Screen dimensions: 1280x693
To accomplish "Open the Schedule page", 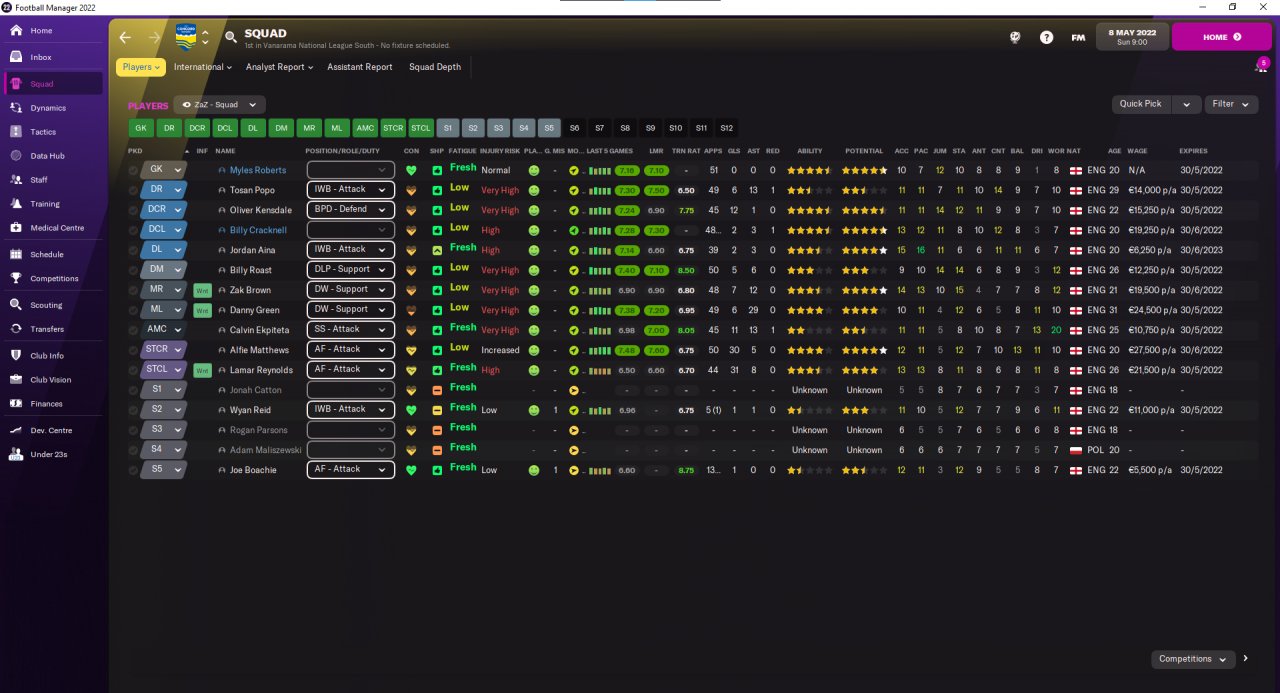I will [54, 255].
